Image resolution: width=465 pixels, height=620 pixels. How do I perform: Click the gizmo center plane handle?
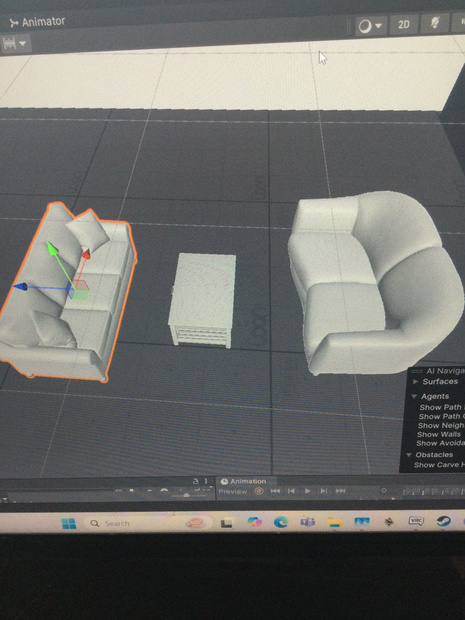click(x=78, y=291)
